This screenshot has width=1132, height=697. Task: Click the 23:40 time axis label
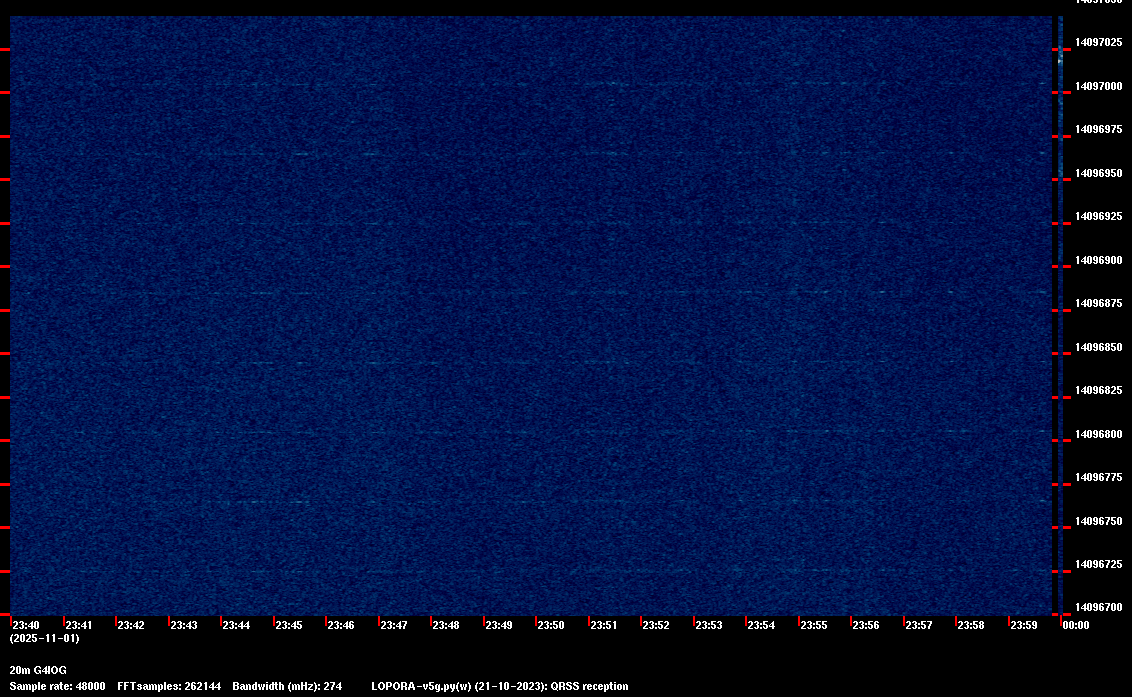[26, 625]
